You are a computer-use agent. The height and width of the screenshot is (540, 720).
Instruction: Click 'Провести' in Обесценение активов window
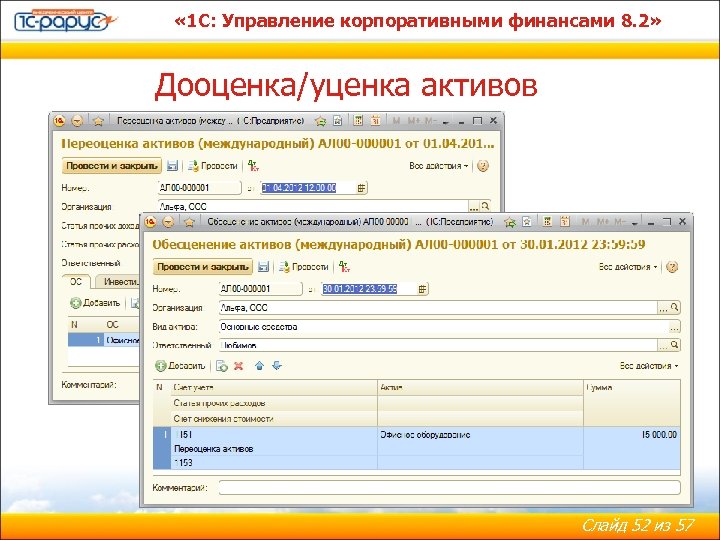coord(304,267)
